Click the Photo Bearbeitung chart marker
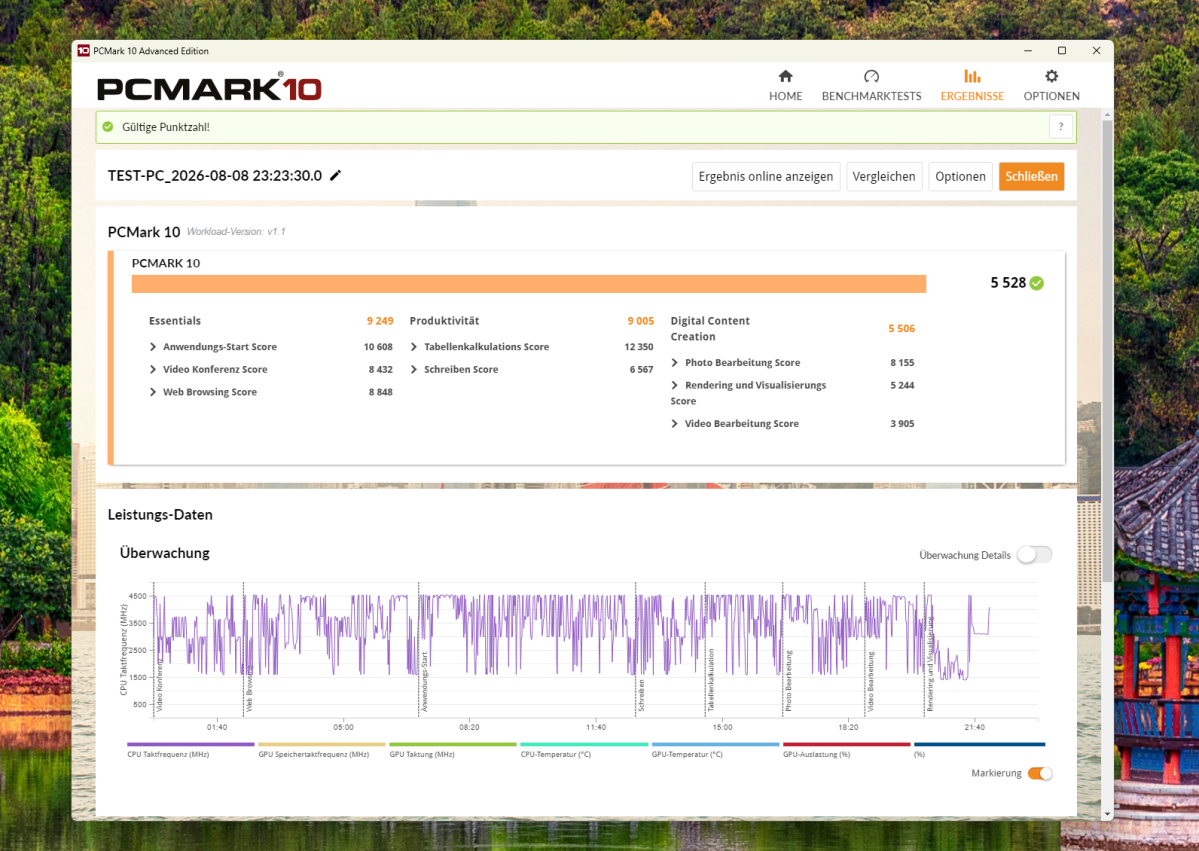The image size is (1199, 851). [788, 680]
